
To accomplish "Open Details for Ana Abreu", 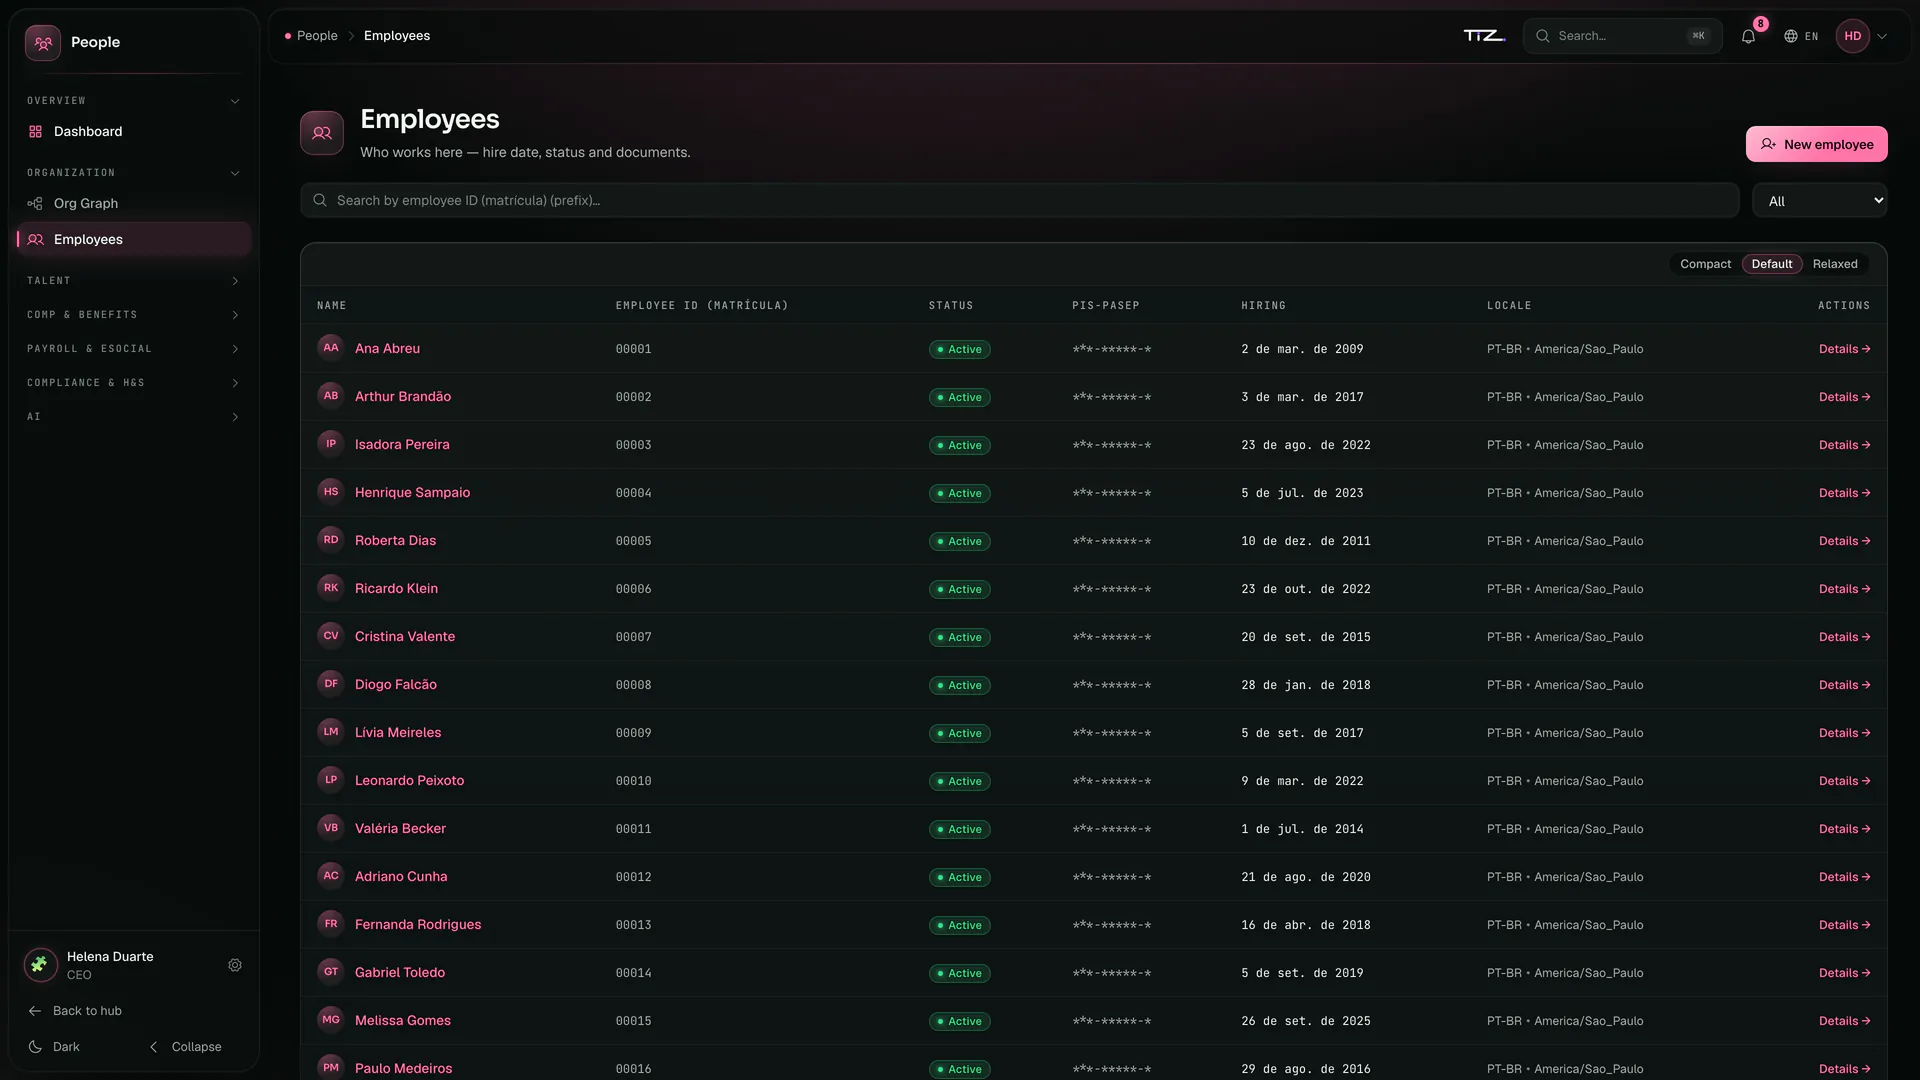I will click(x=1844, y=349).
